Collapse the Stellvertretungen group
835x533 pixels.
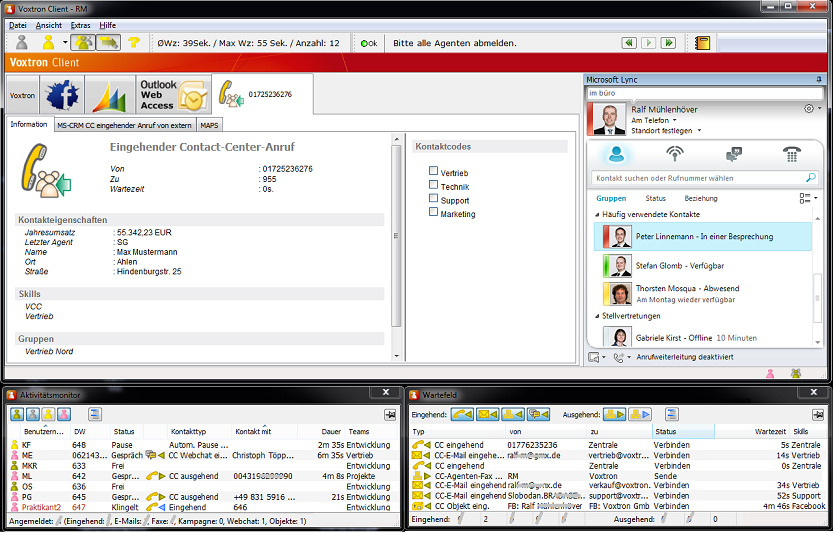pos(597,316)
